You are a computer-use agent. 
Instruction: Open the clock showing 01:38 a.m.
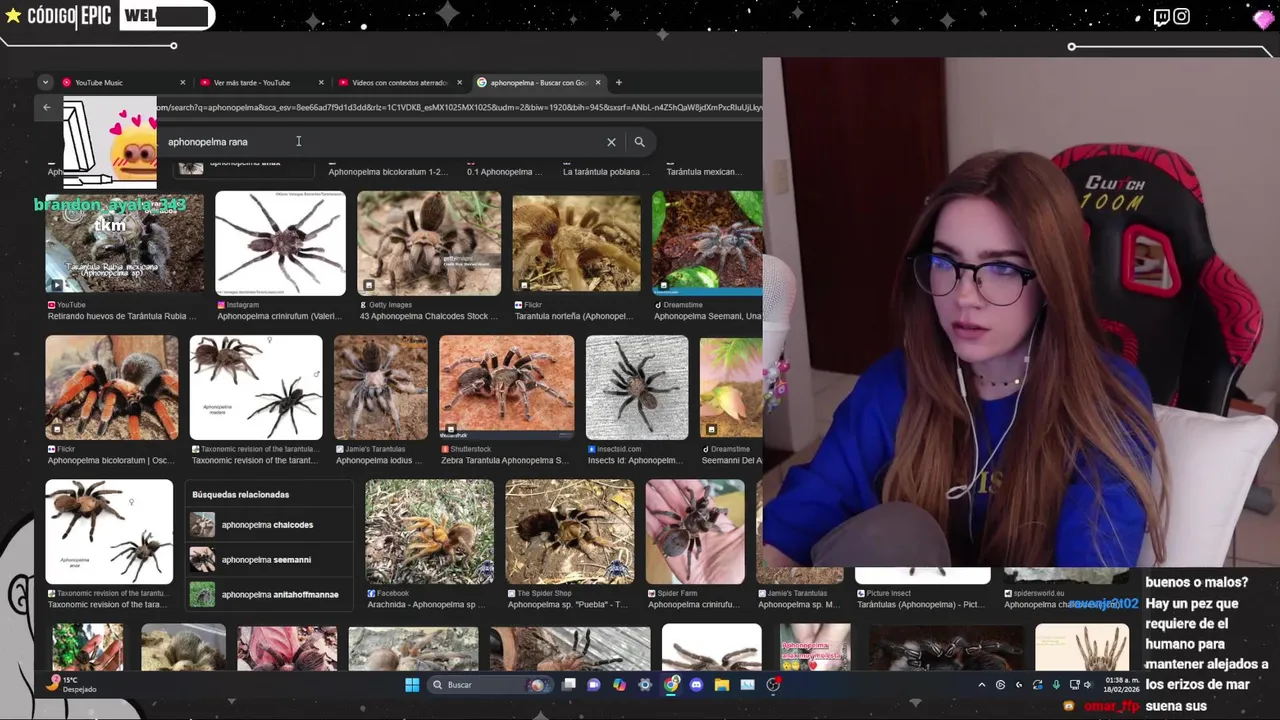coord(1121,685)
